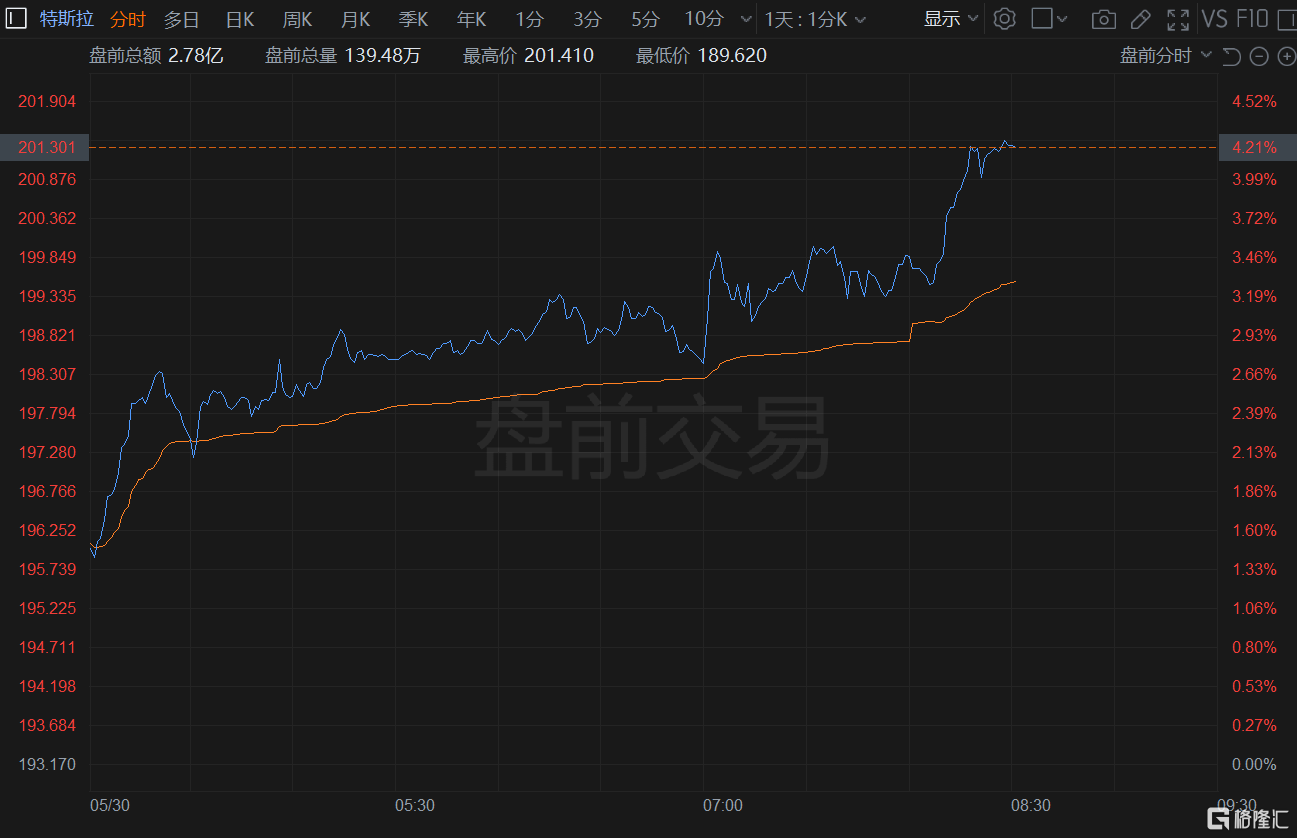The width and height of the screenshot is (1297, 838).
Task: Select the 月K chart tab
Action: pos(355,19)
